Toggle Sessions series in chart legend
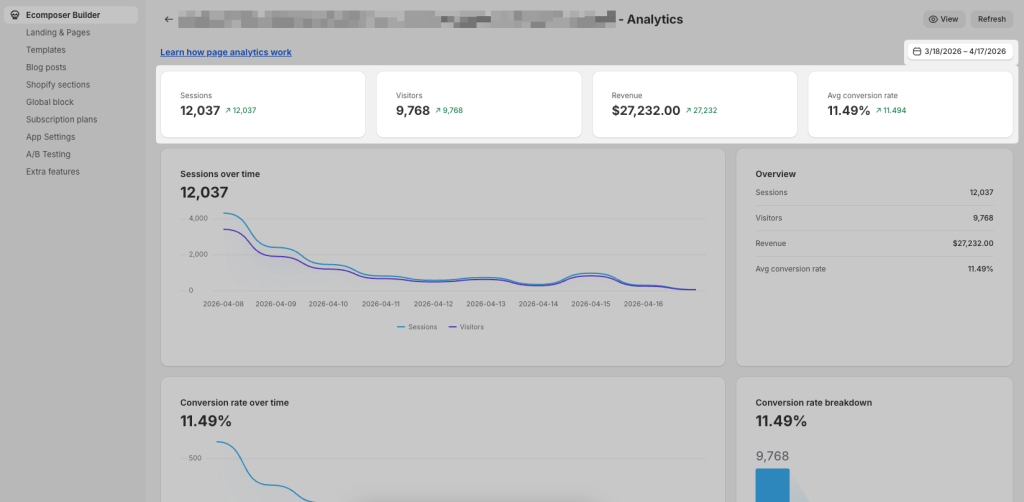1024x502 pixels. tap(417, 327)
